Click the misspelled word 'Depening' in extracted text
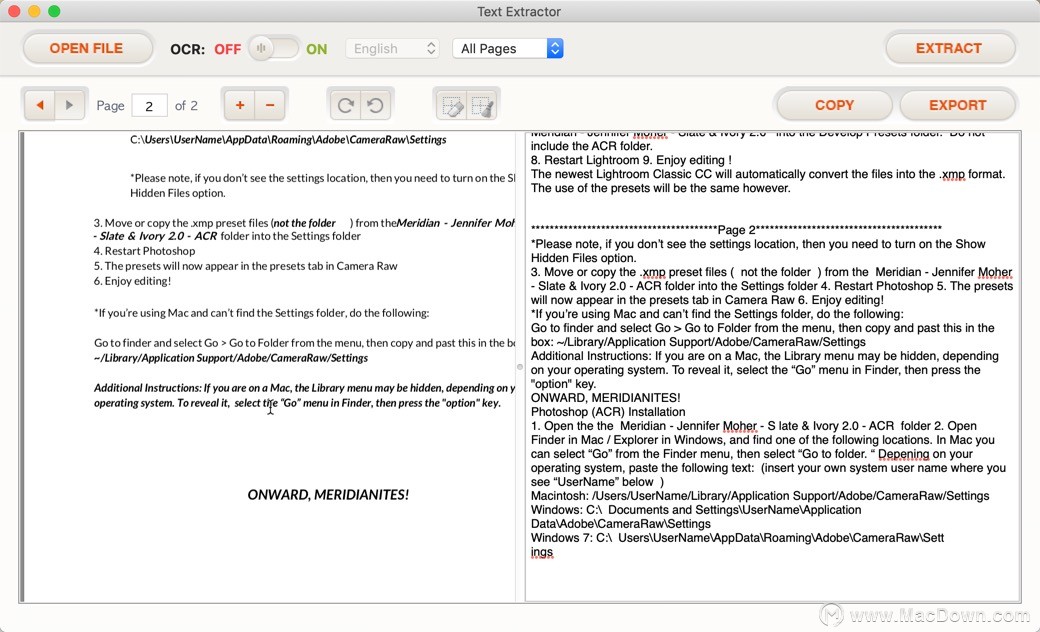The height and width of the screenshot is (632, 1040). pos(903,454)
